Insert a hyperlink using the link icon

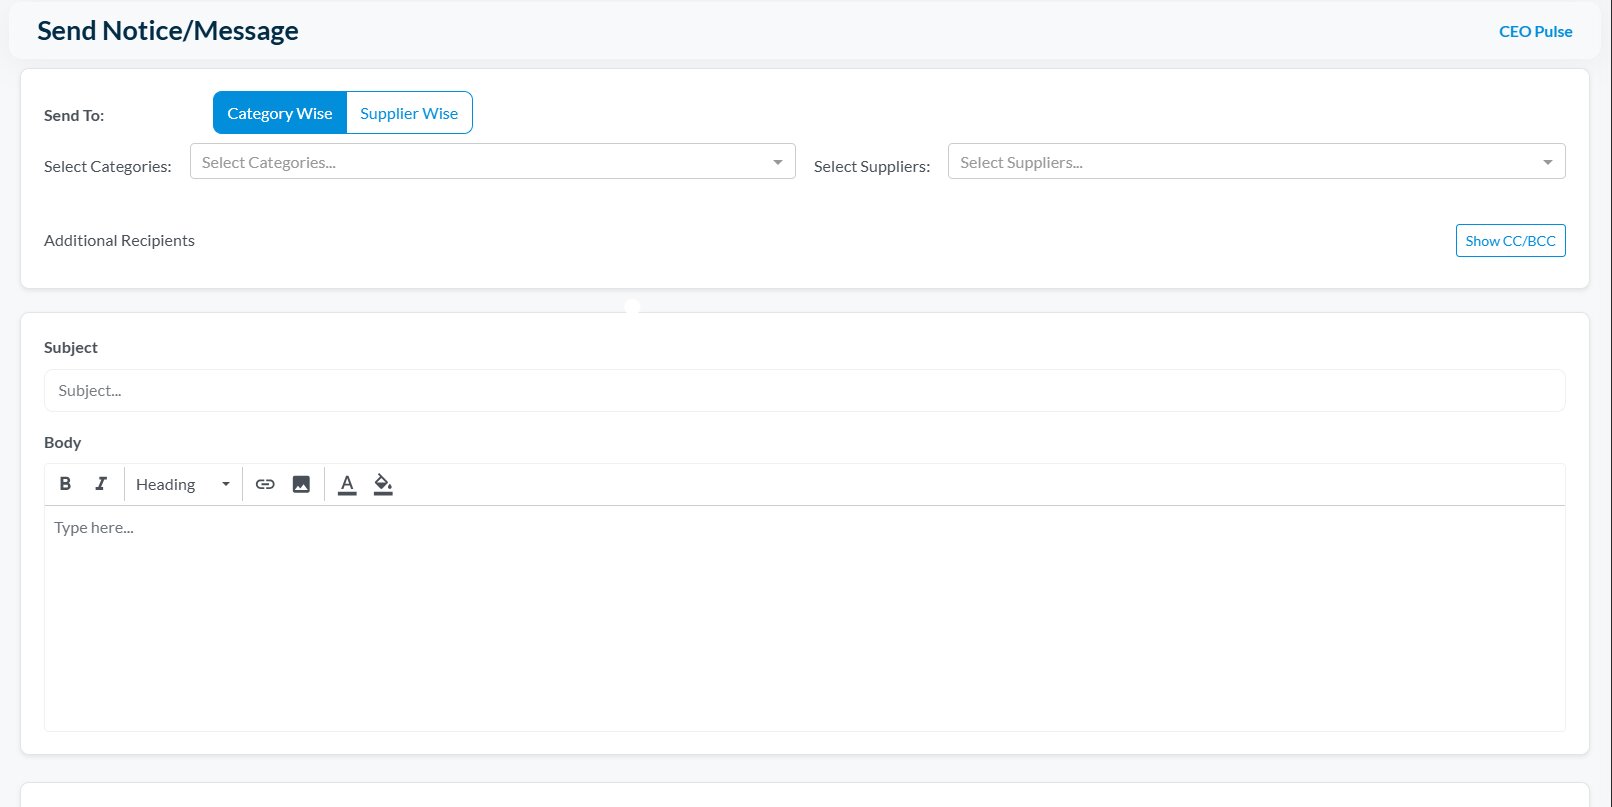click(265, 484)
